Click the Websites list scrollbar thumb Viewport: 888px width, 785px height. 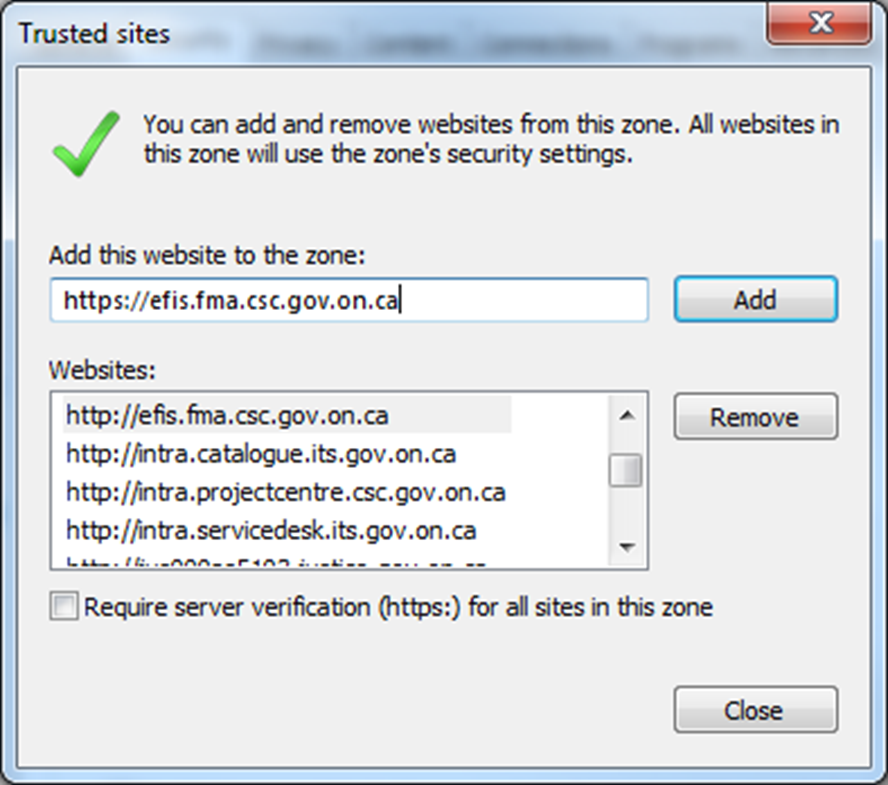[627, 470]
